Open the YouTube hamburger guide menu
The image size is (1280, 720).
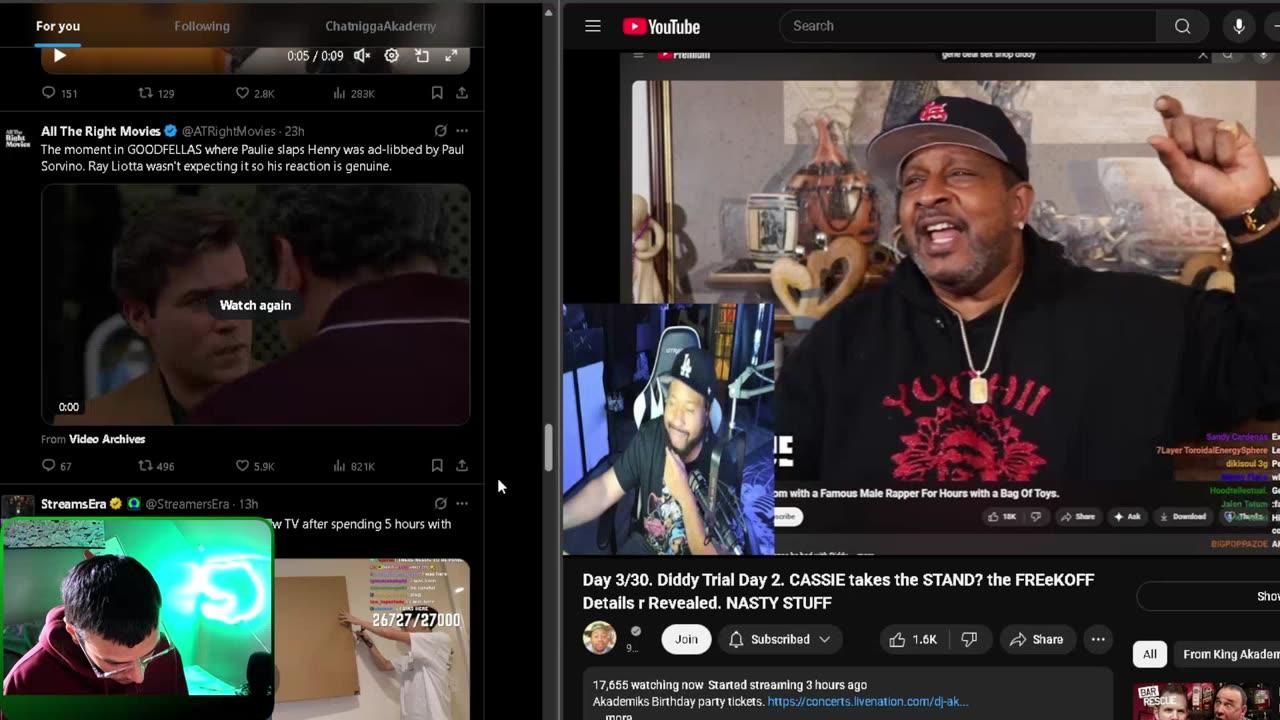pos(593,26)
